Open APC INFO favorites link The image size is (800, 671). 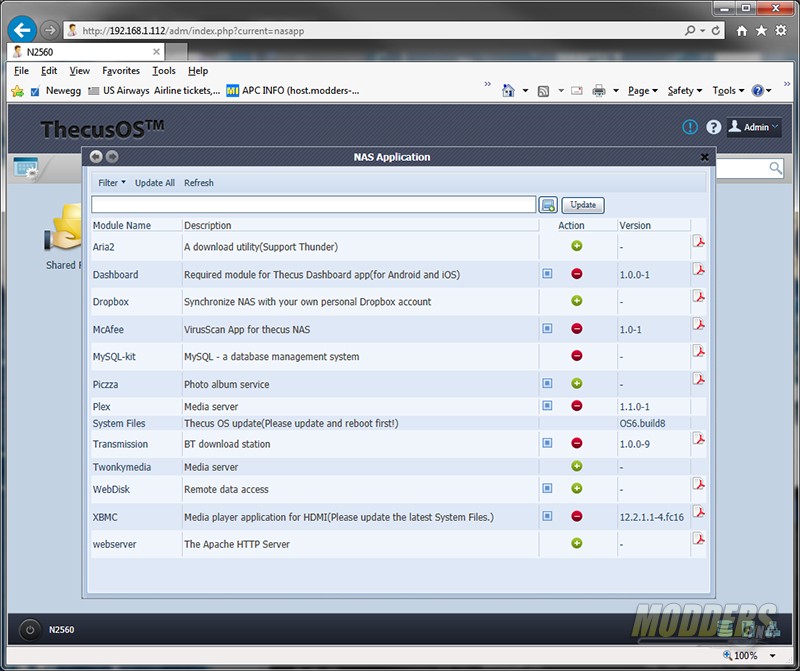(293, 91)
